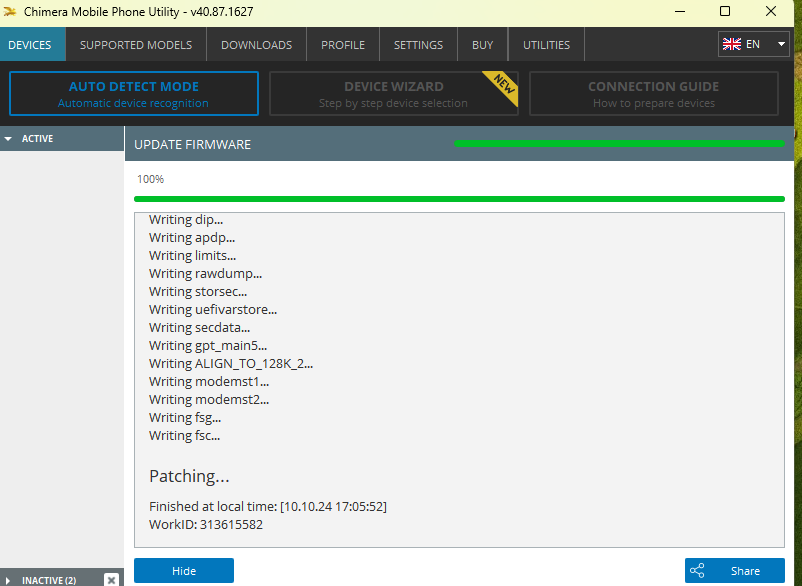Click the 100% progress label
The height and width of the screenshot is (586, 802).
150,179
